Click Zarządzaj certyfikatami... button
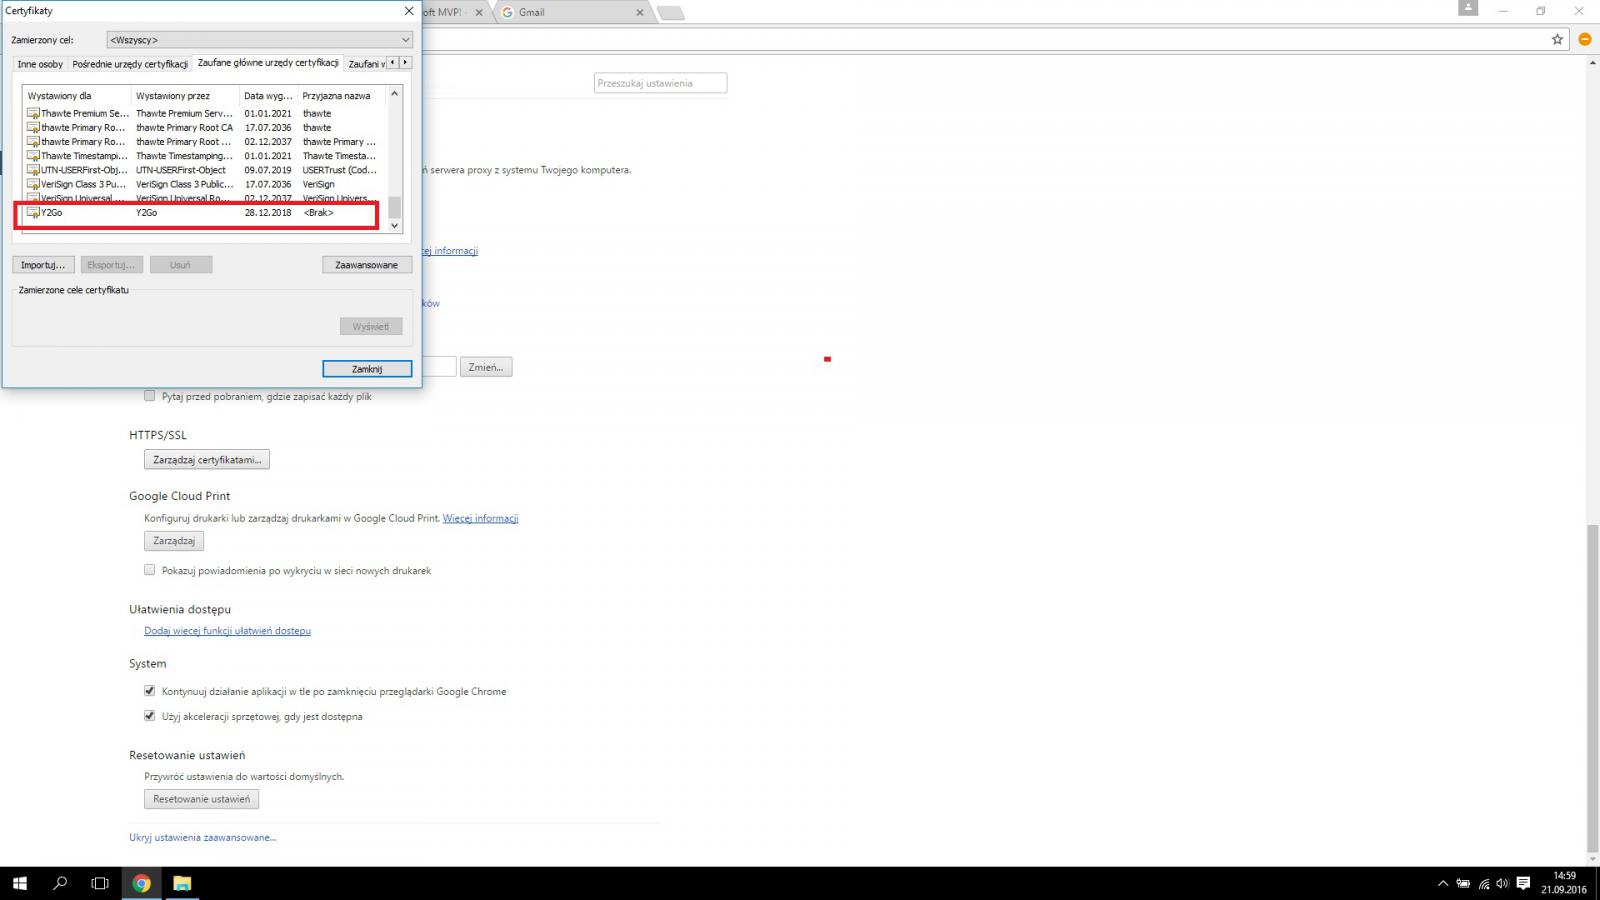Viewport: 1600px width, 900px height. tap(207, 460)
